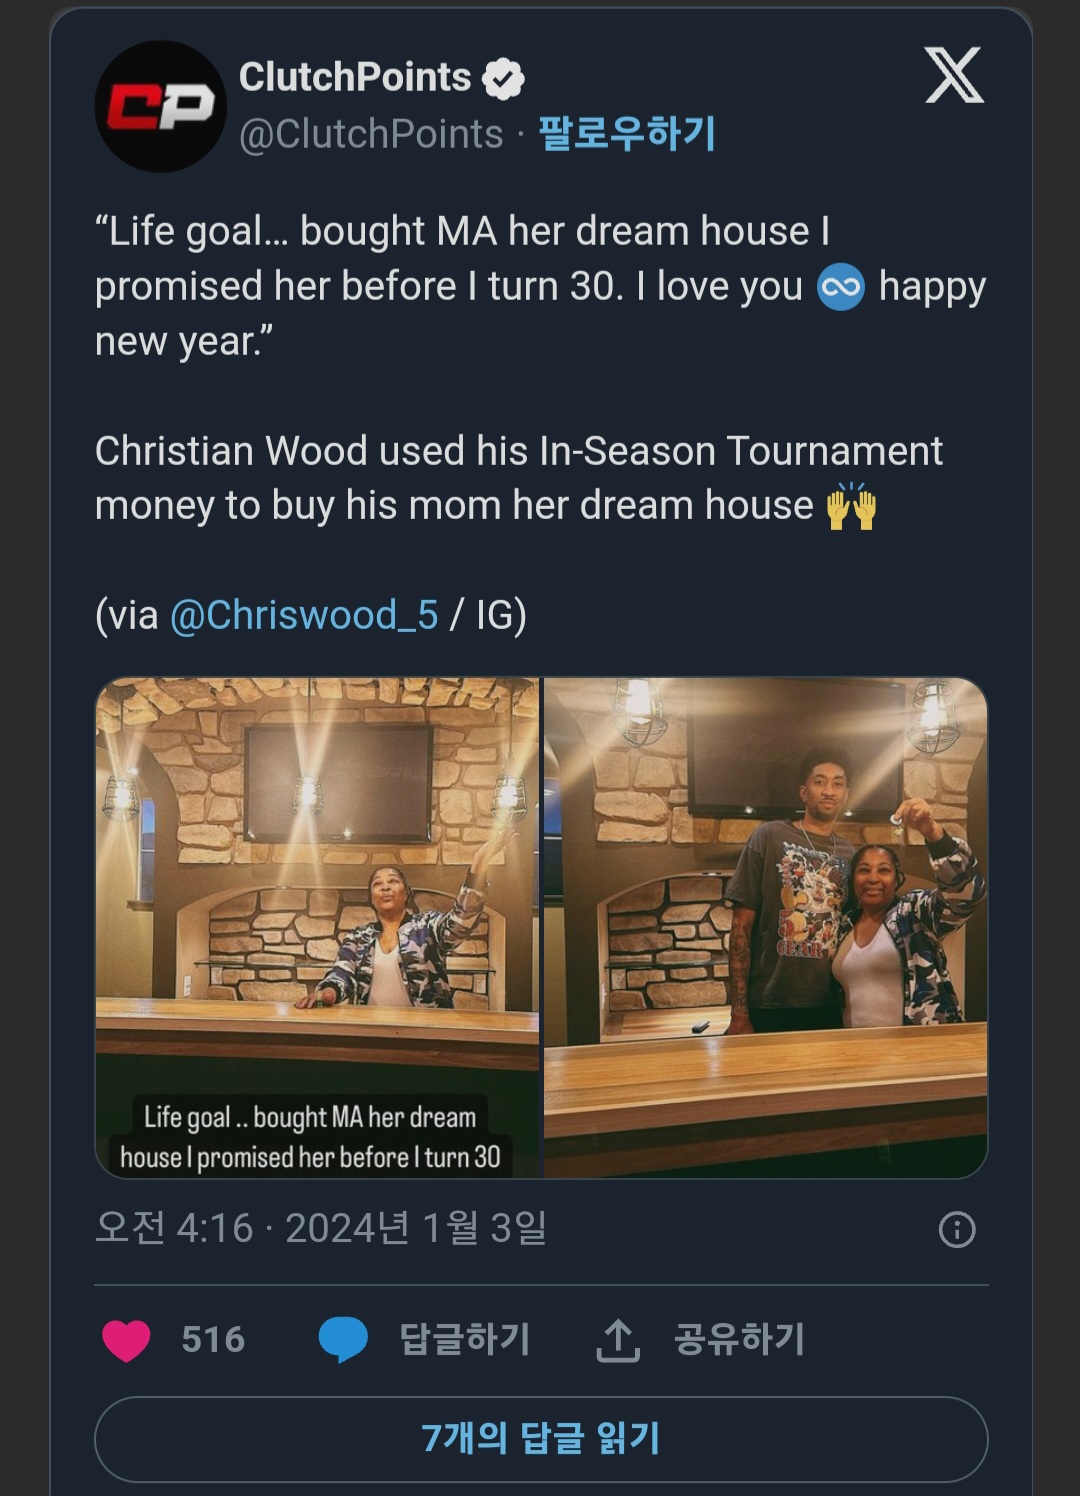Open the tweet info circle icon
1080x1496 pixels.
(x=957, y=1229)
